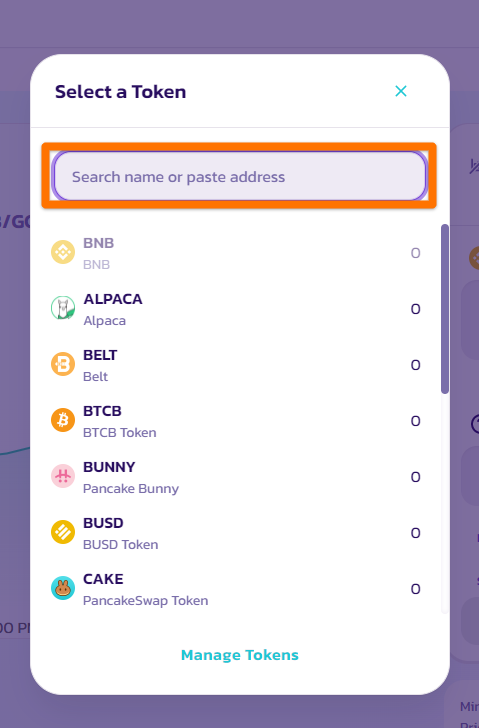Select PancakeSwap Token CAKE entry
This screenshot has width=479, height=728.
point(236,589)
